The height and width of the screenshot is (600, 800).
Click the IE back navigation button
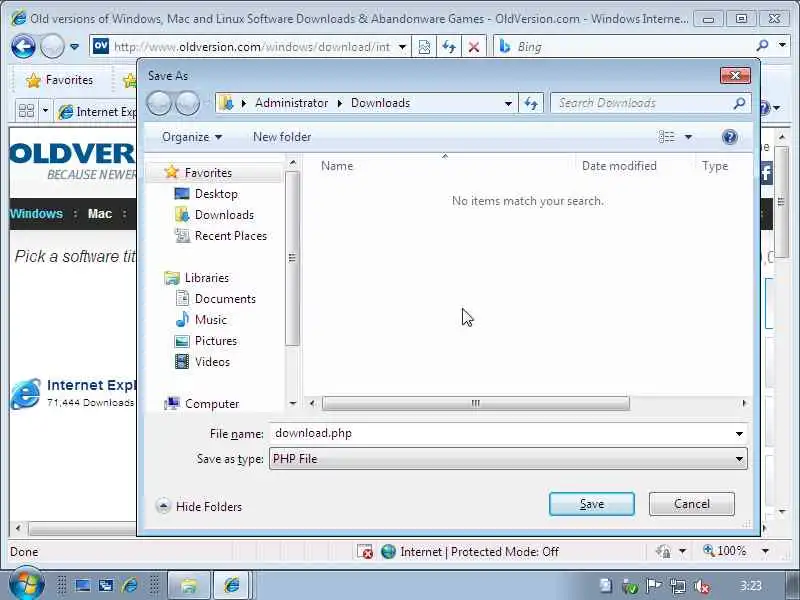(x=23, y=47)
